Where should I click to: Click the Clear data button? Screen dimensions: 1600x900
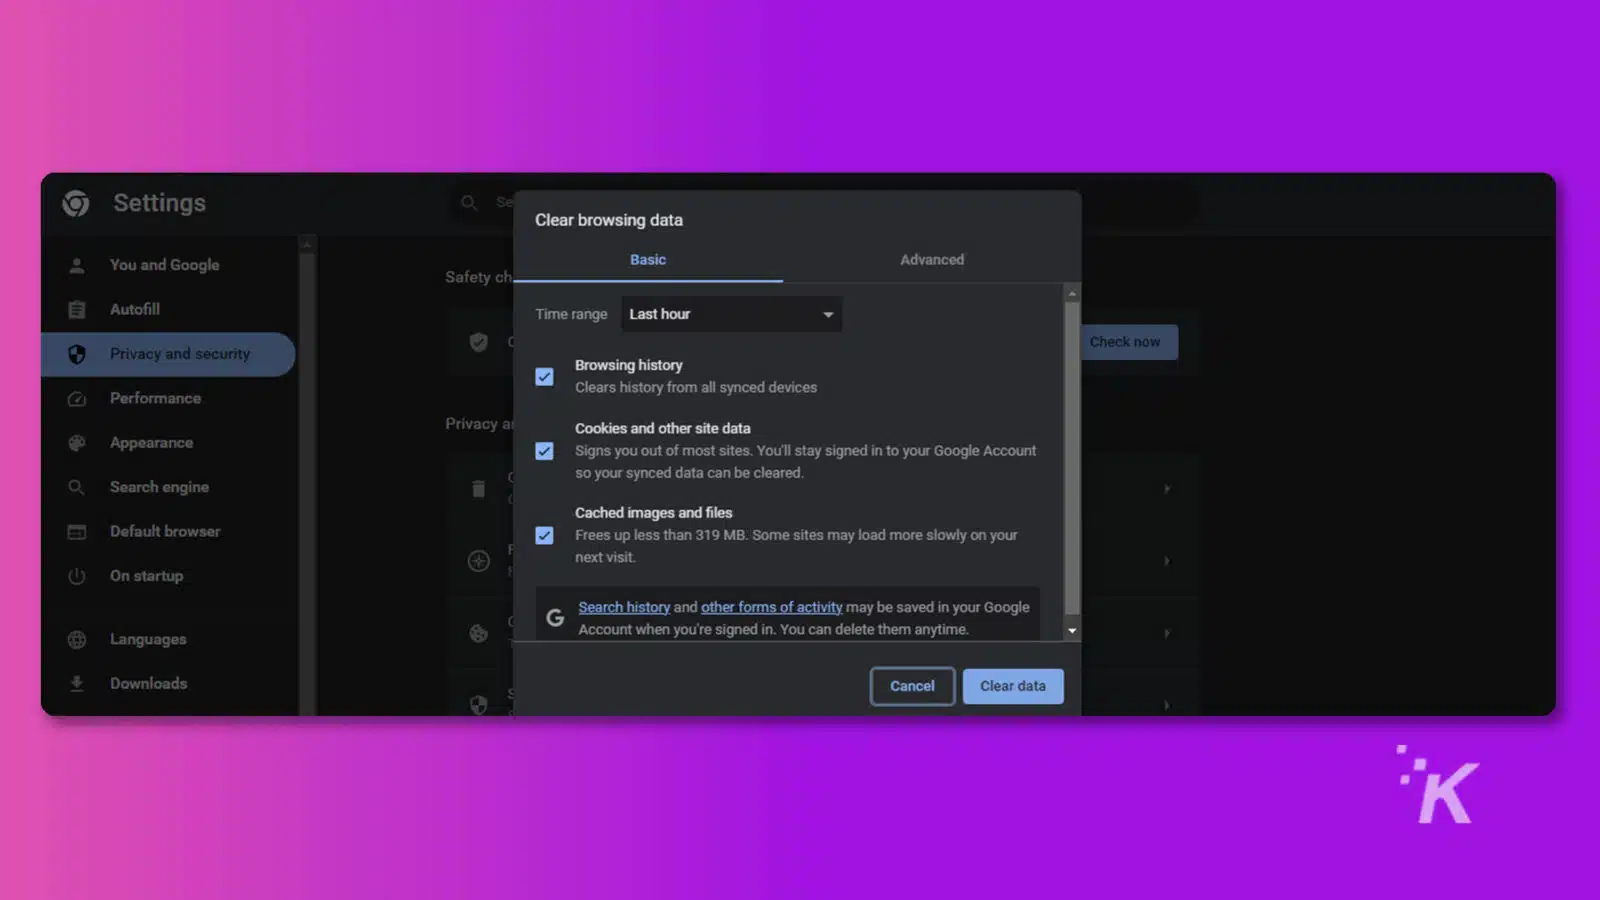pyautogui.click(x=1013, y=686)
